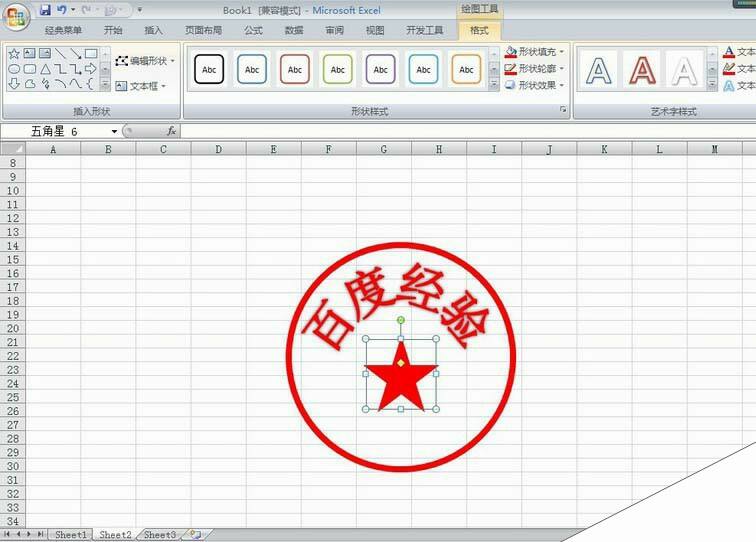
Task: Open the 页面布局 ribbon tab
Action: tap(203, 30)
